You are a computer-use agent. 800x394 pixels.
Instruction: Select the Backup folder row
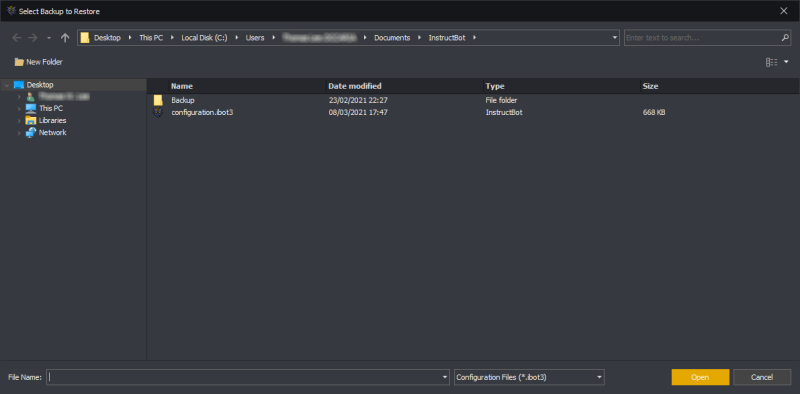[x=473, y=100]
